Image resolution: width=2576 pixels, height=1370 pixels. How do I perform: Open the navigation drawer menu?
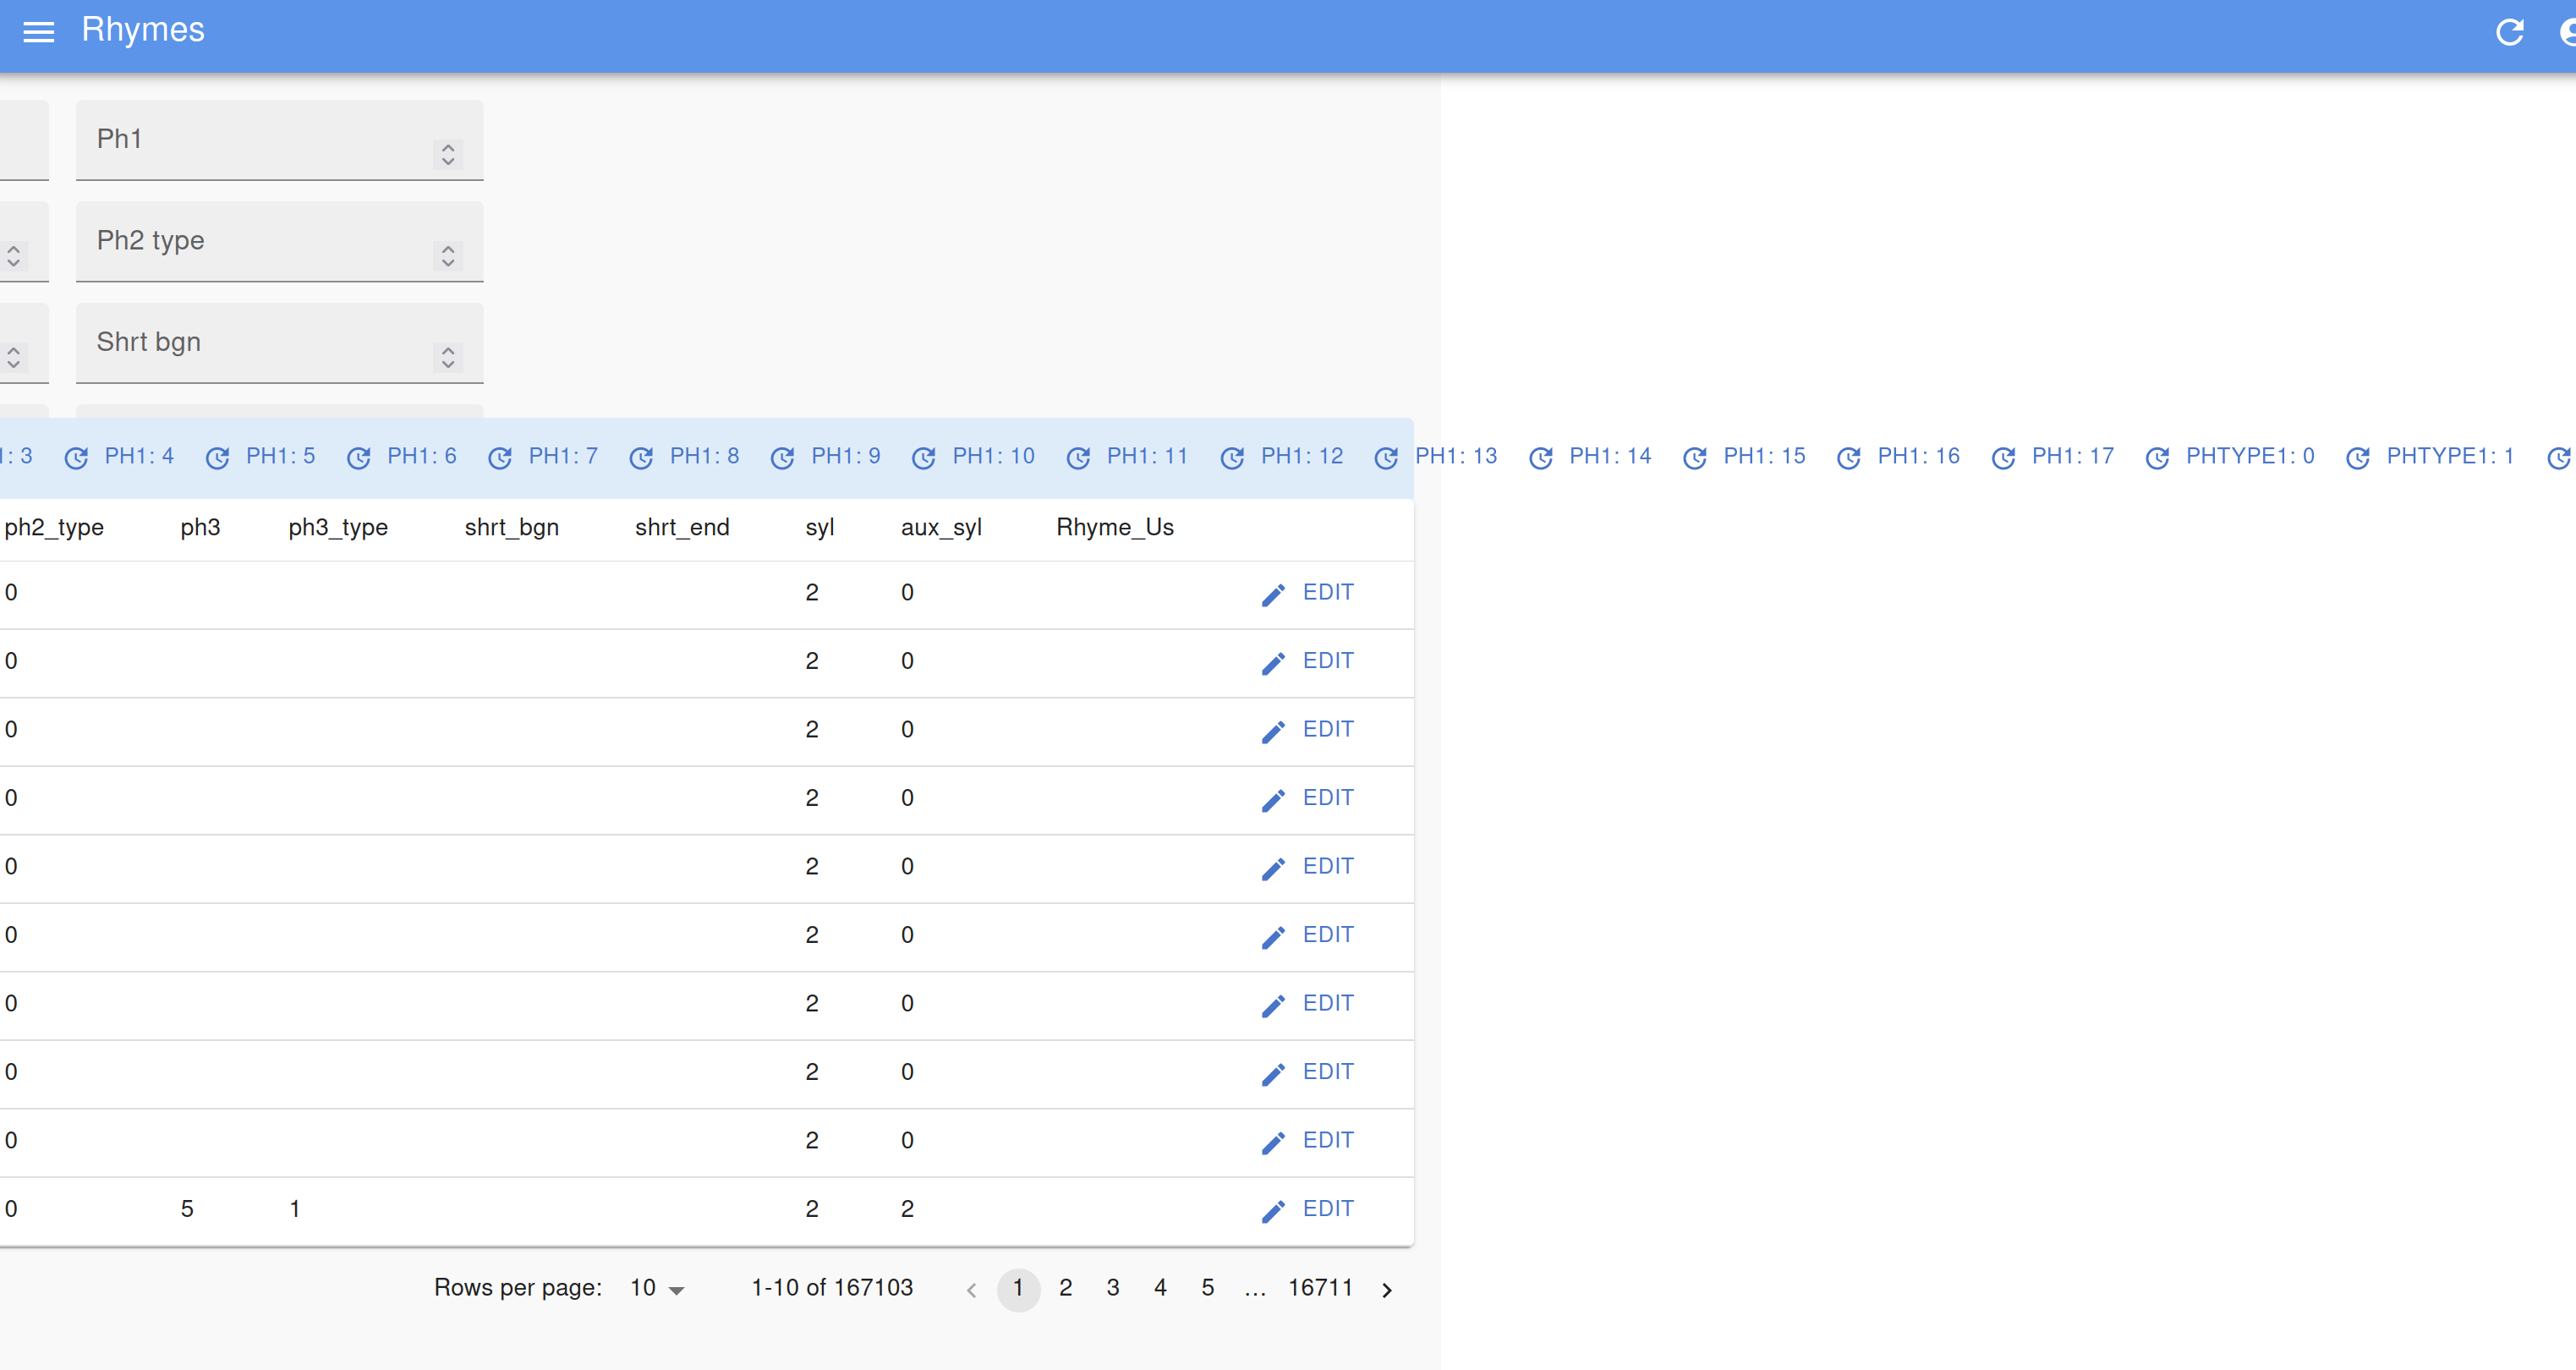[x=39, y=31]
